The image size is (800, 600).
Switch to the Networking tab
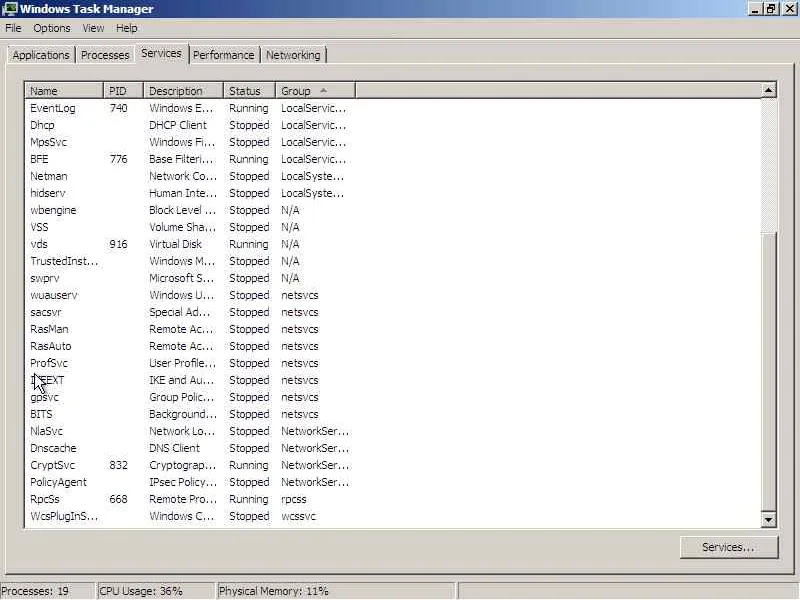[293, 55]
